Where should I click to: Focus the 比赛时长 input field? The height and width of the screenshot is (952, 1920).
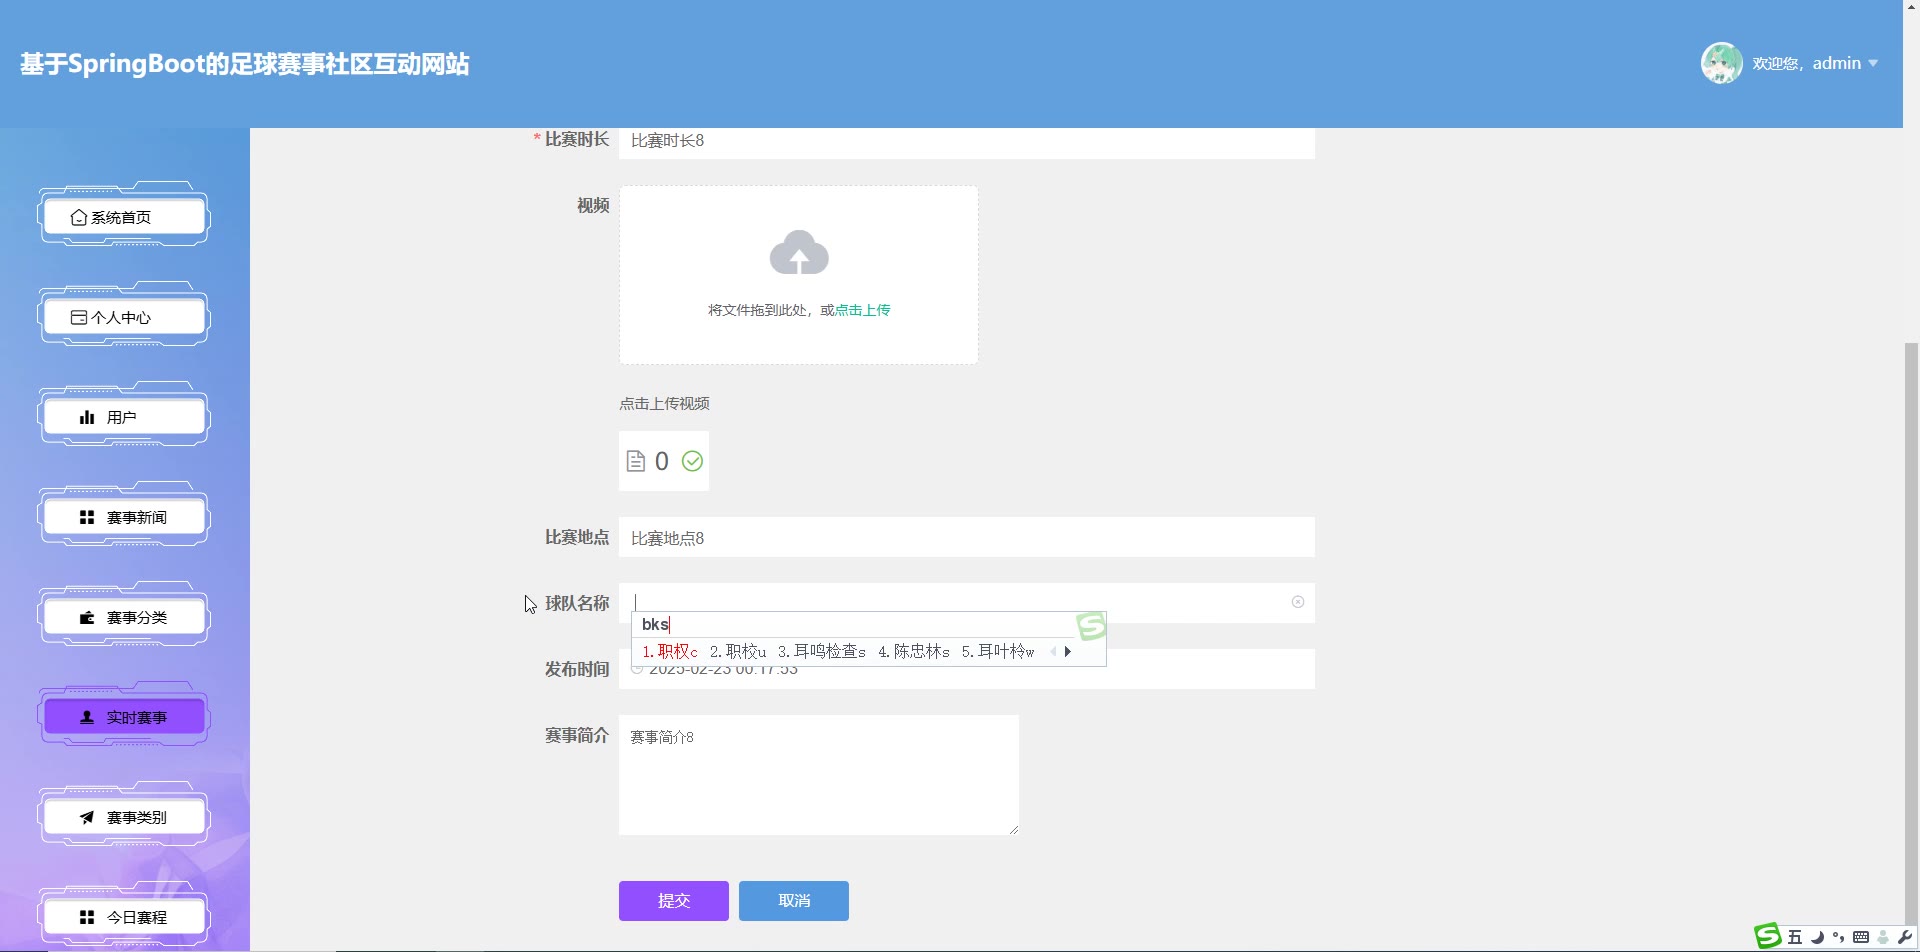[966, 141]
